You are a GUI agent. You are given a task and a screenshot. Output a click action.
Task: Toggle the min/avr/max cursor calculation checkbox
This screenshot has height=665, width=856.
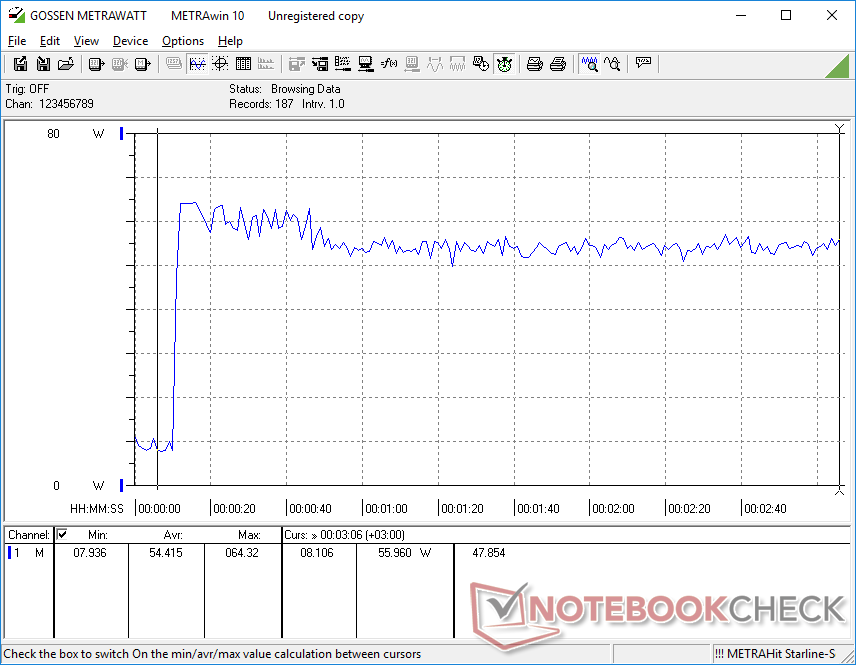[62, 534]
